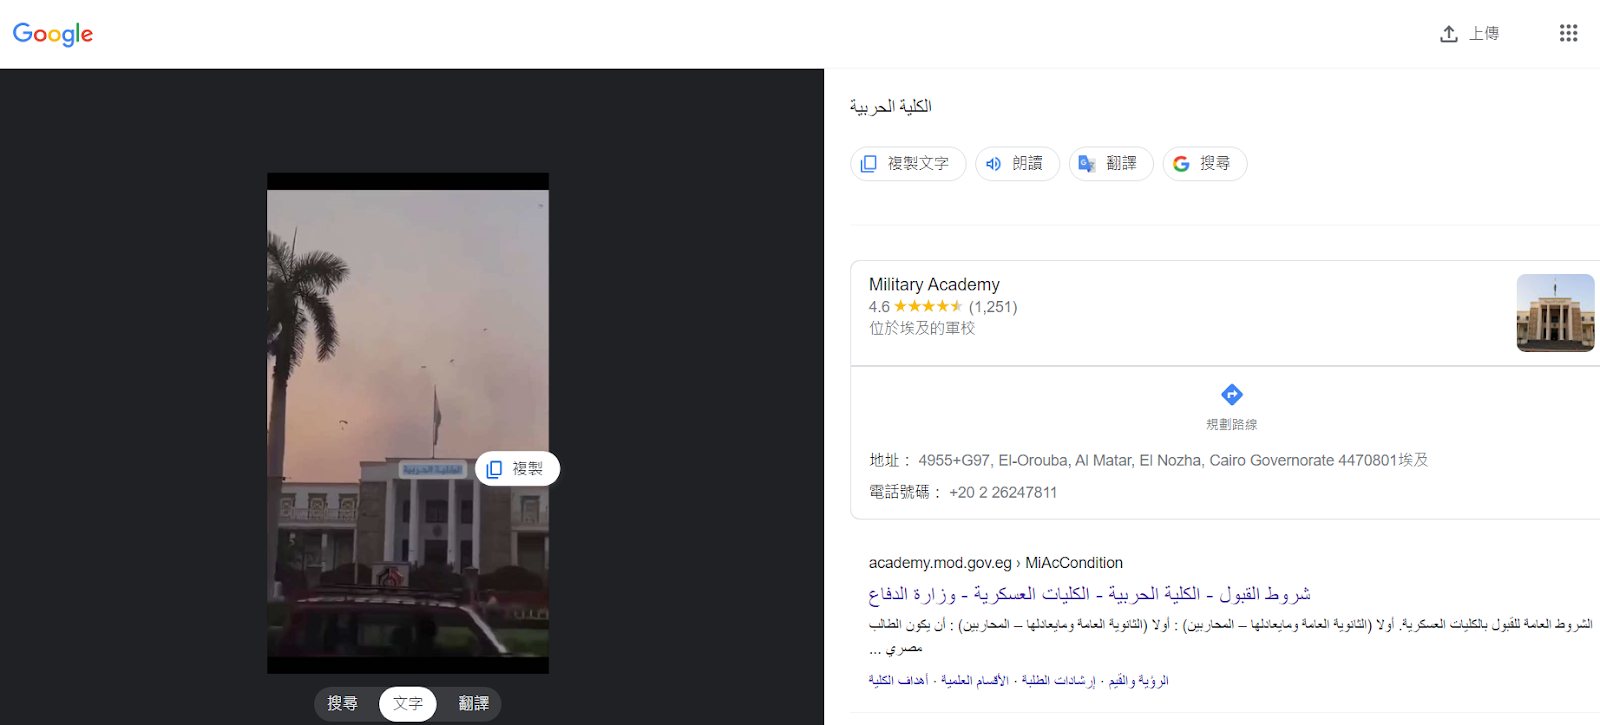Click the uploaded building photo
Image resolution: width=1600 pixels, height=725 pixels.
tap(408, 423)
